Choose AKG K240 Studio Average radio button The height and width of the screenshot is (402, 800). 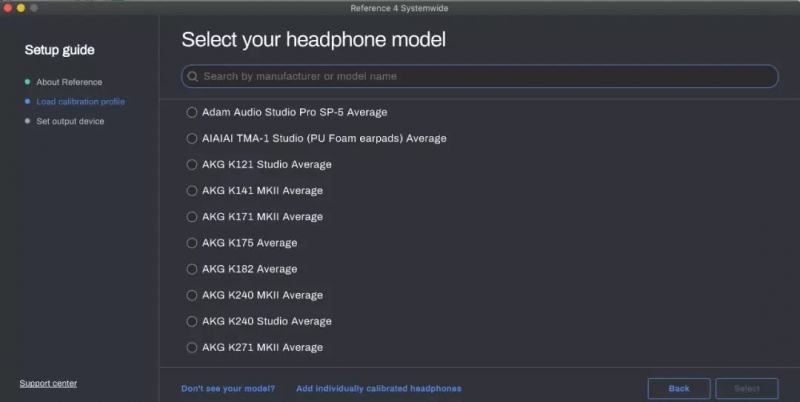192,321
